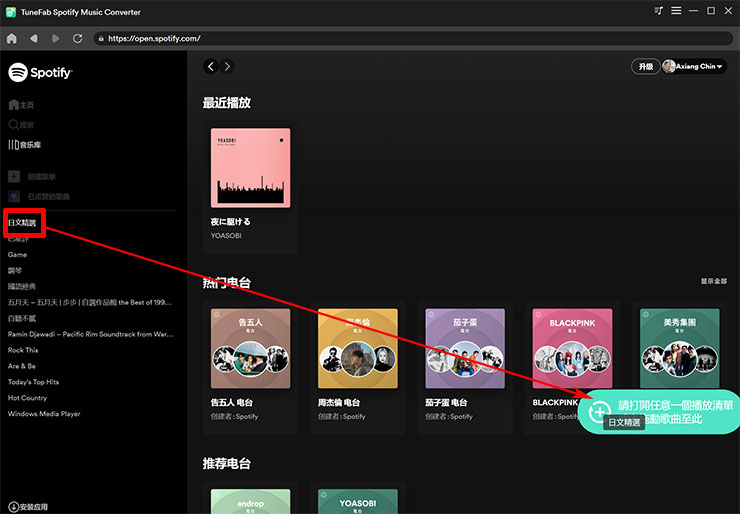The height and width of the screenshot is (514, 740).
Task: Click the Spotify forward chevron button
Action: click(x=228, y=66)
